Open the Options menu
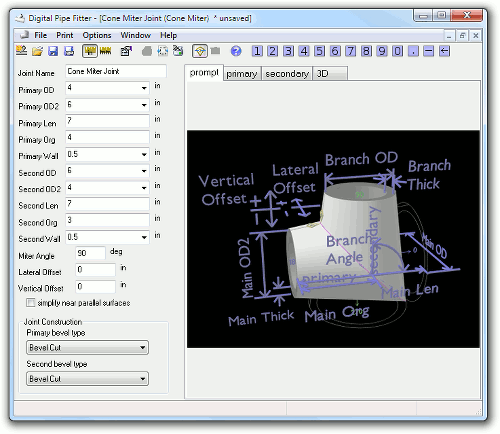 (x=97, y=35)
